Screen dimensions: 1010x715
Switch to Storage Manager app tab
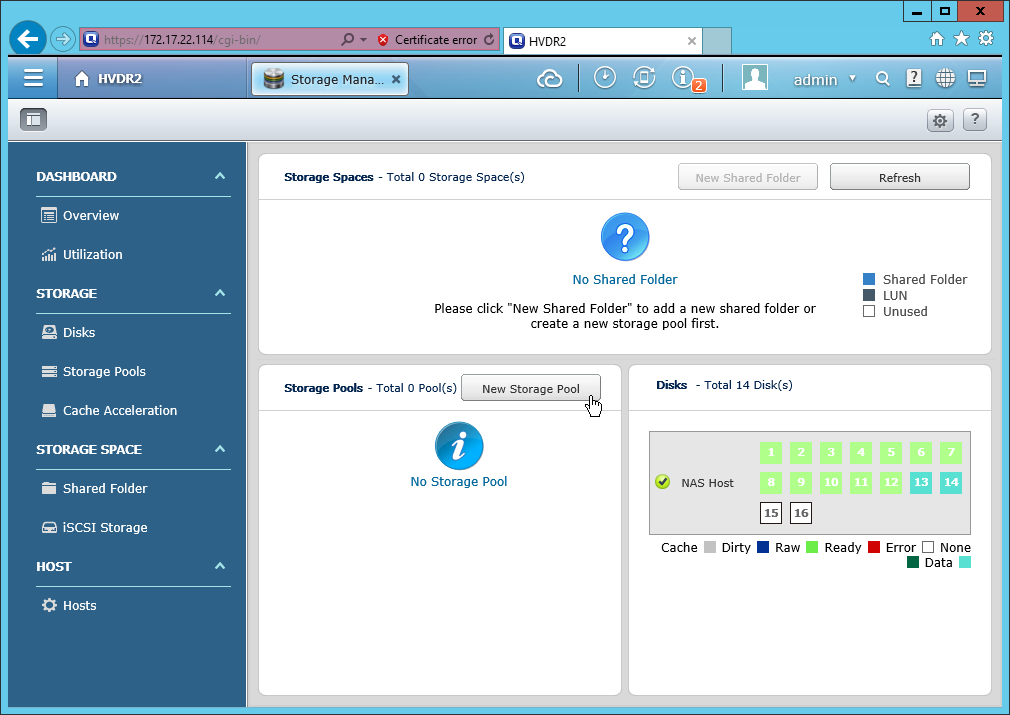[329, 79]
